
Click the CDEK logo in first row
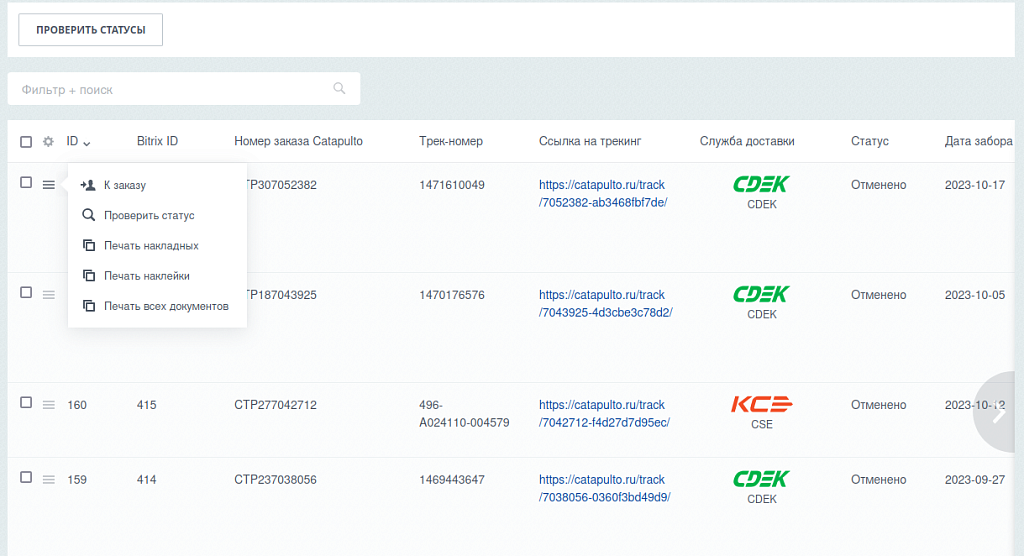[x=761, y=184]
